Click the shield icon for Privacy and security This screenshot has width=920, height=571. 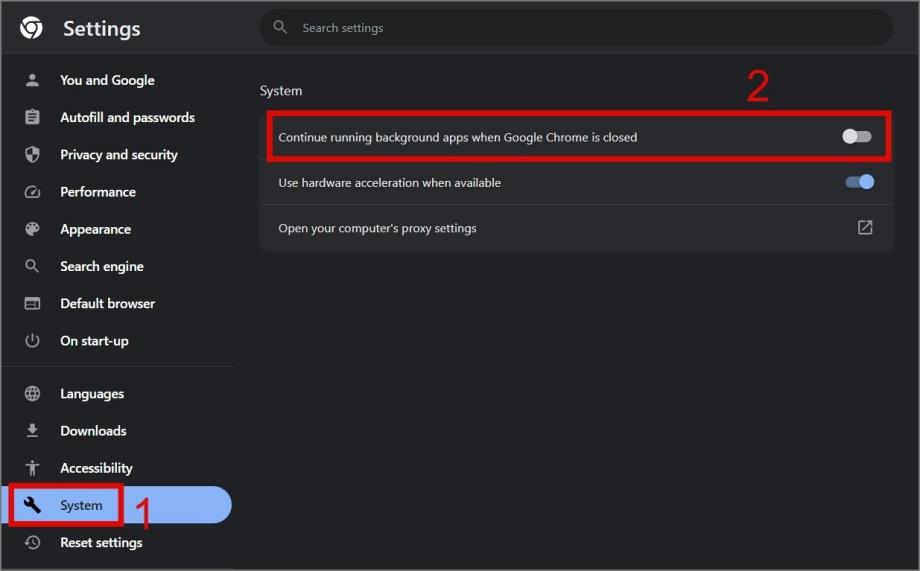(32, 154)
